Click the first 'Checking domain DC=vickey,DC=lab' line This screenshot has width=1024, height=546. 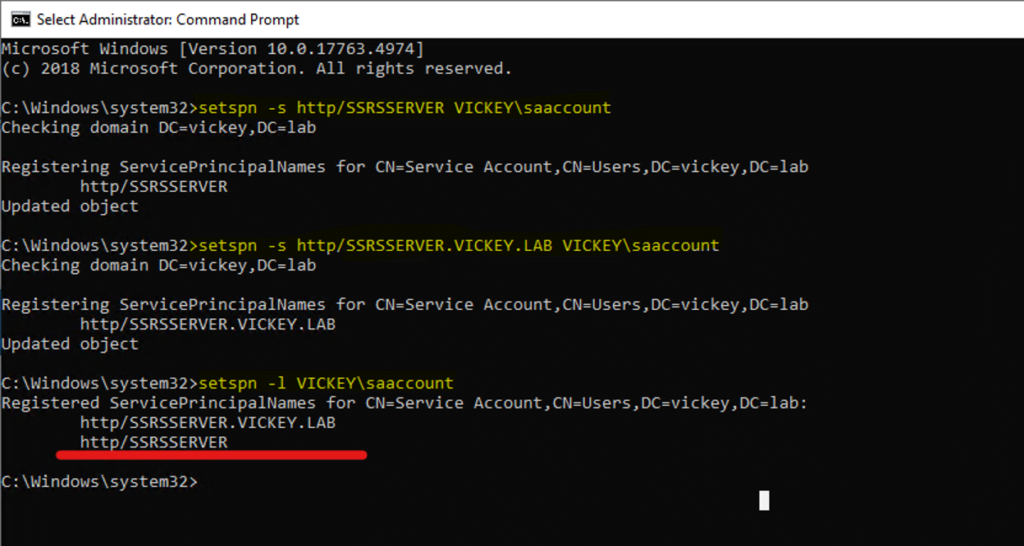pos(159,127)
